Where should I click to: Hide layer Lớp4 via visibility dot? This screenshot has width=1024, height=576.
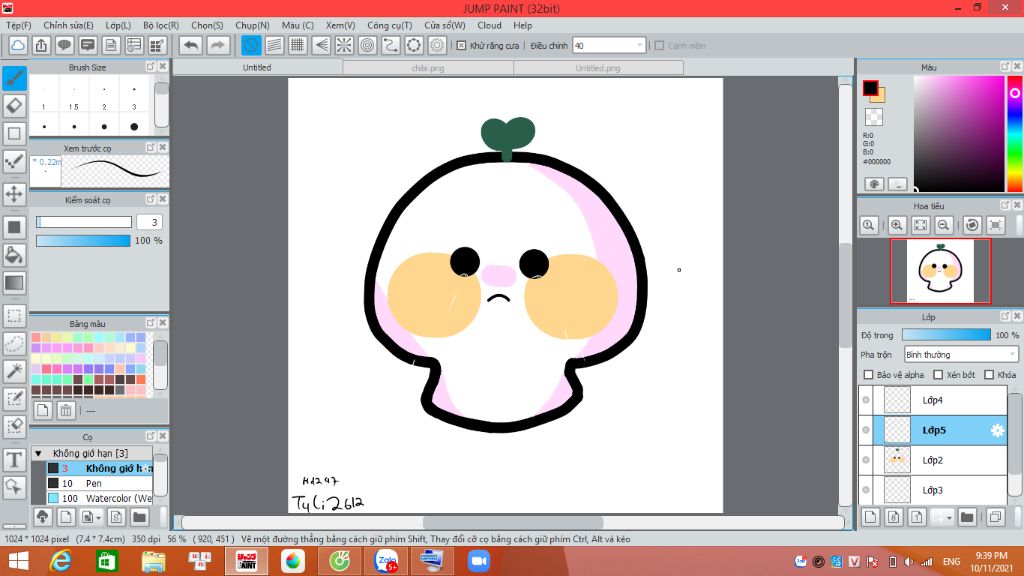(x=866, y=401)
